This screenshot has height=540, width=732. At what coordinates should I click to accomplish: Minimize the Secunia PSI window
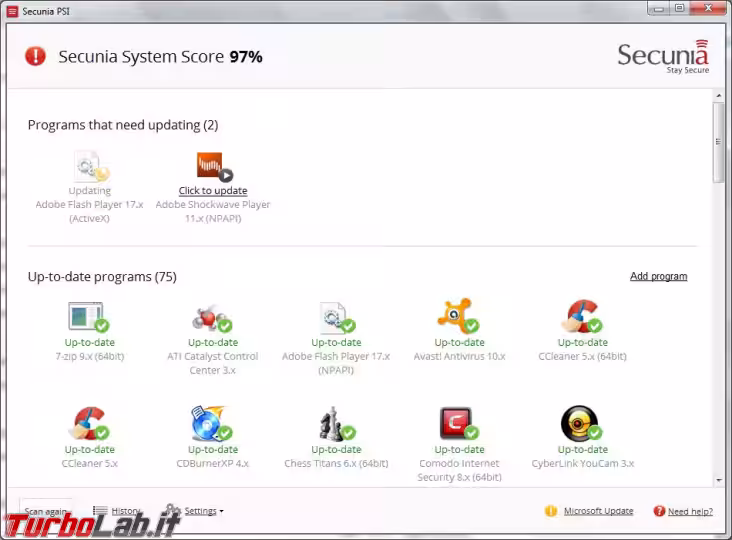659,8
